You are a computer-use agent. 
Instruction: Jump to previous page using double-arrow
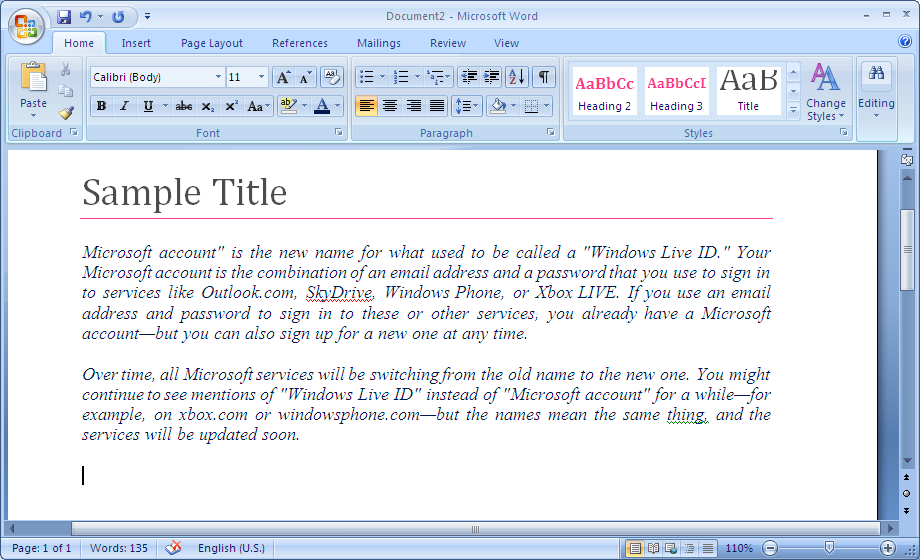click(x=907, y=478)
